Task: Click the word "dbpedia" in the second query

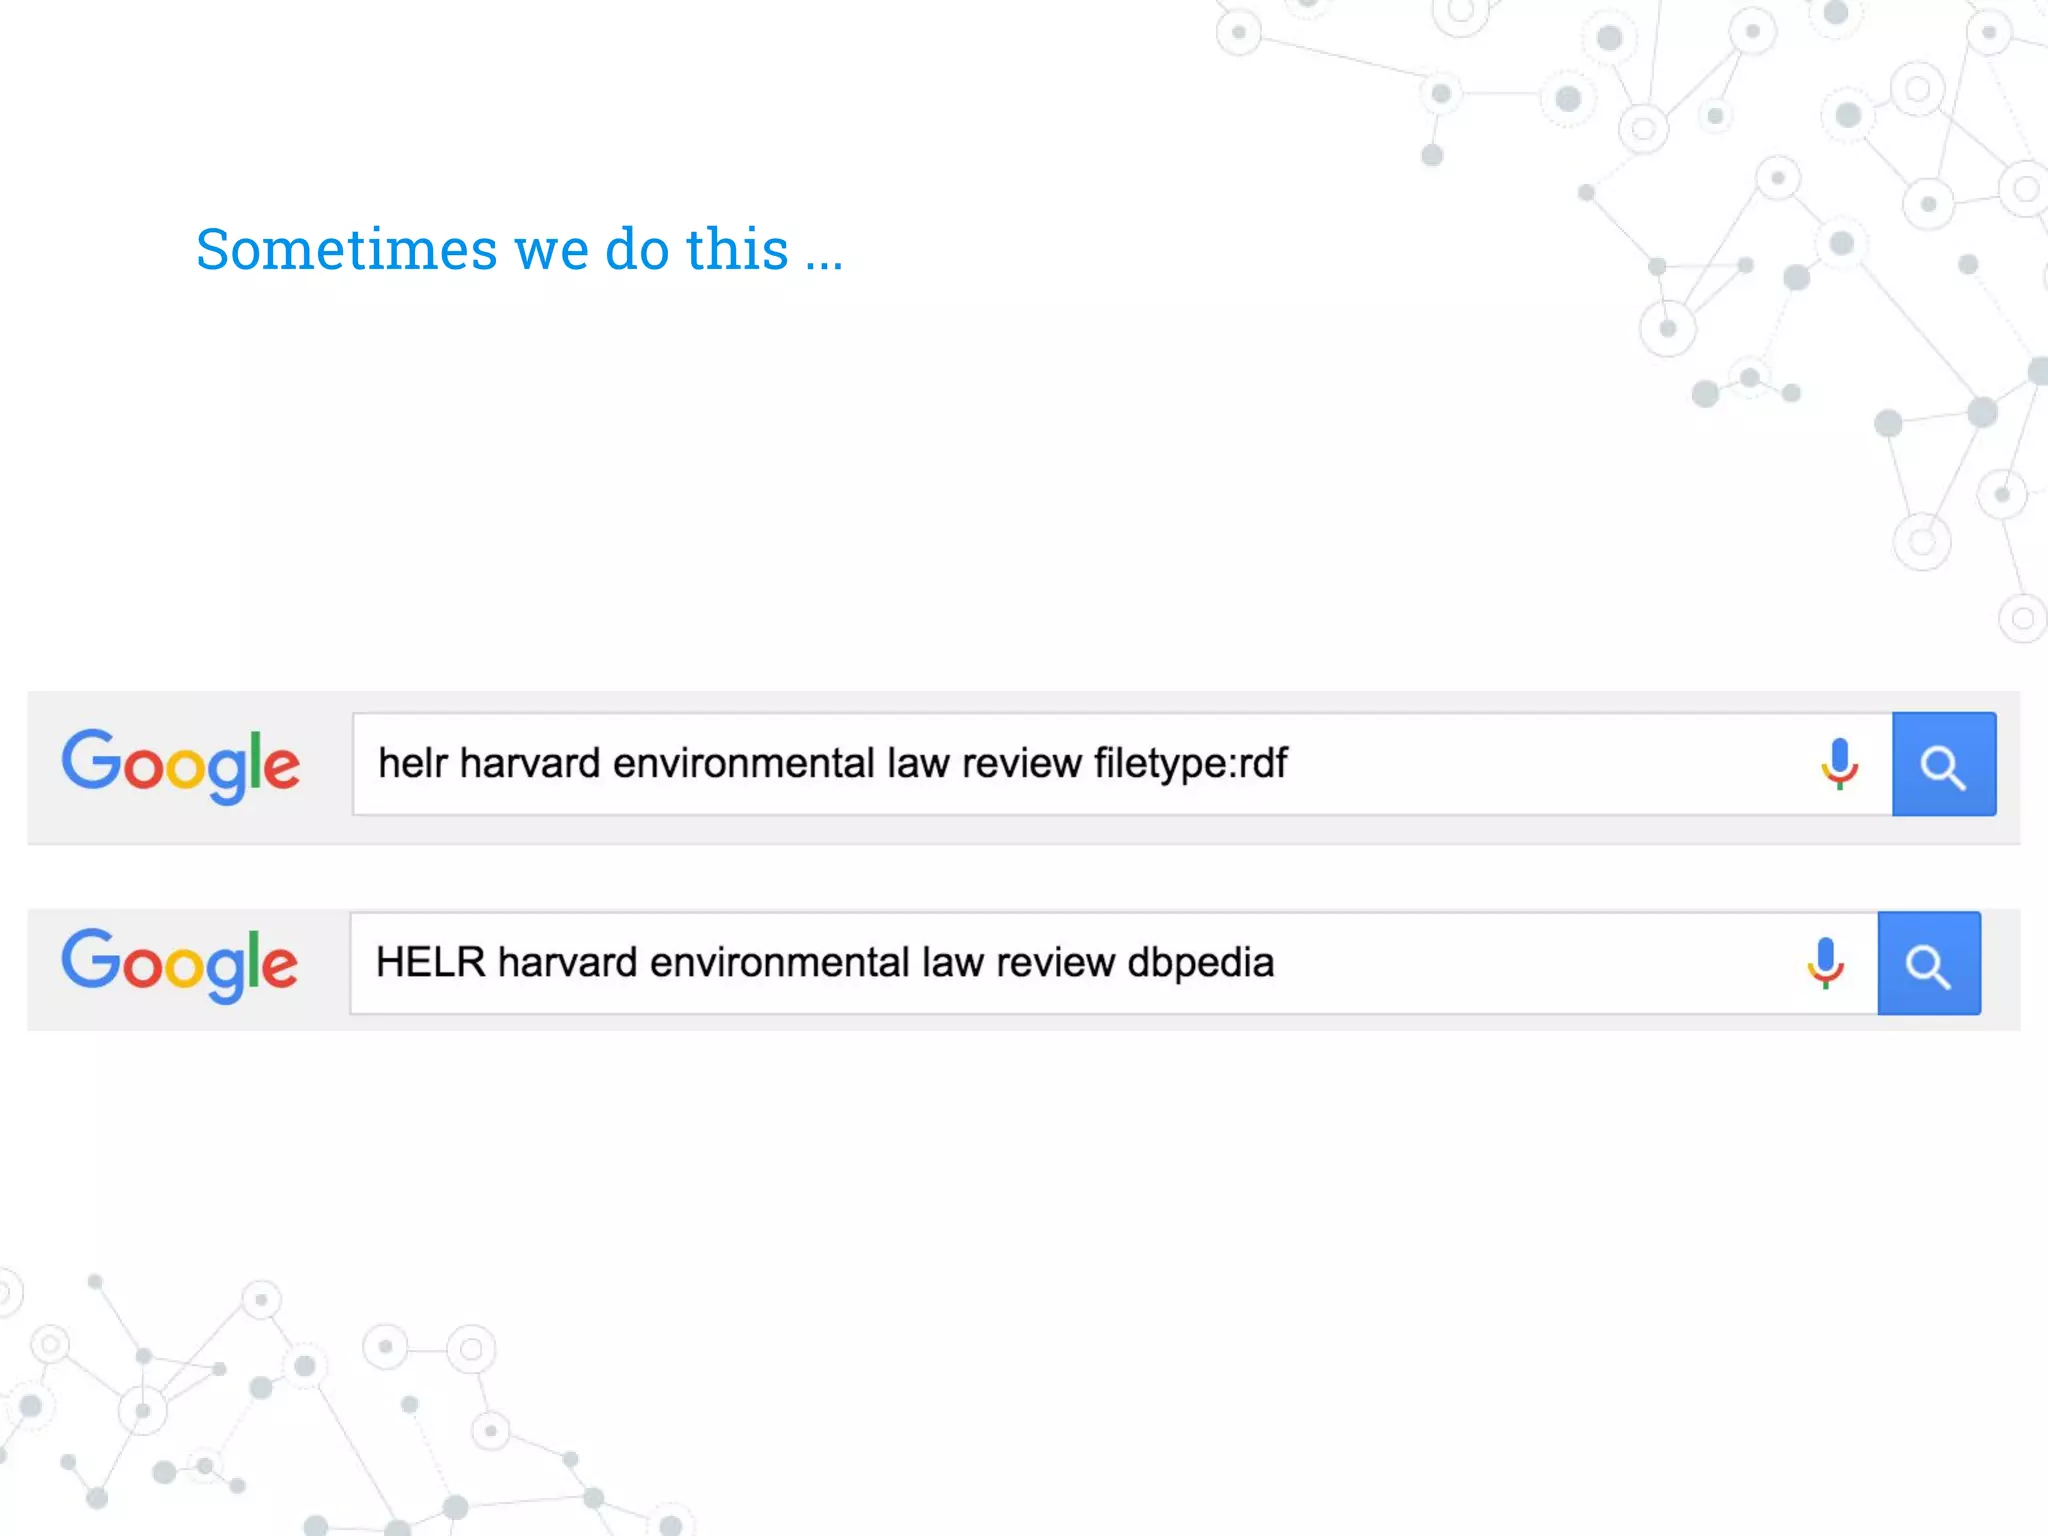Action: pyautogui.click(x=1200, y=963)
